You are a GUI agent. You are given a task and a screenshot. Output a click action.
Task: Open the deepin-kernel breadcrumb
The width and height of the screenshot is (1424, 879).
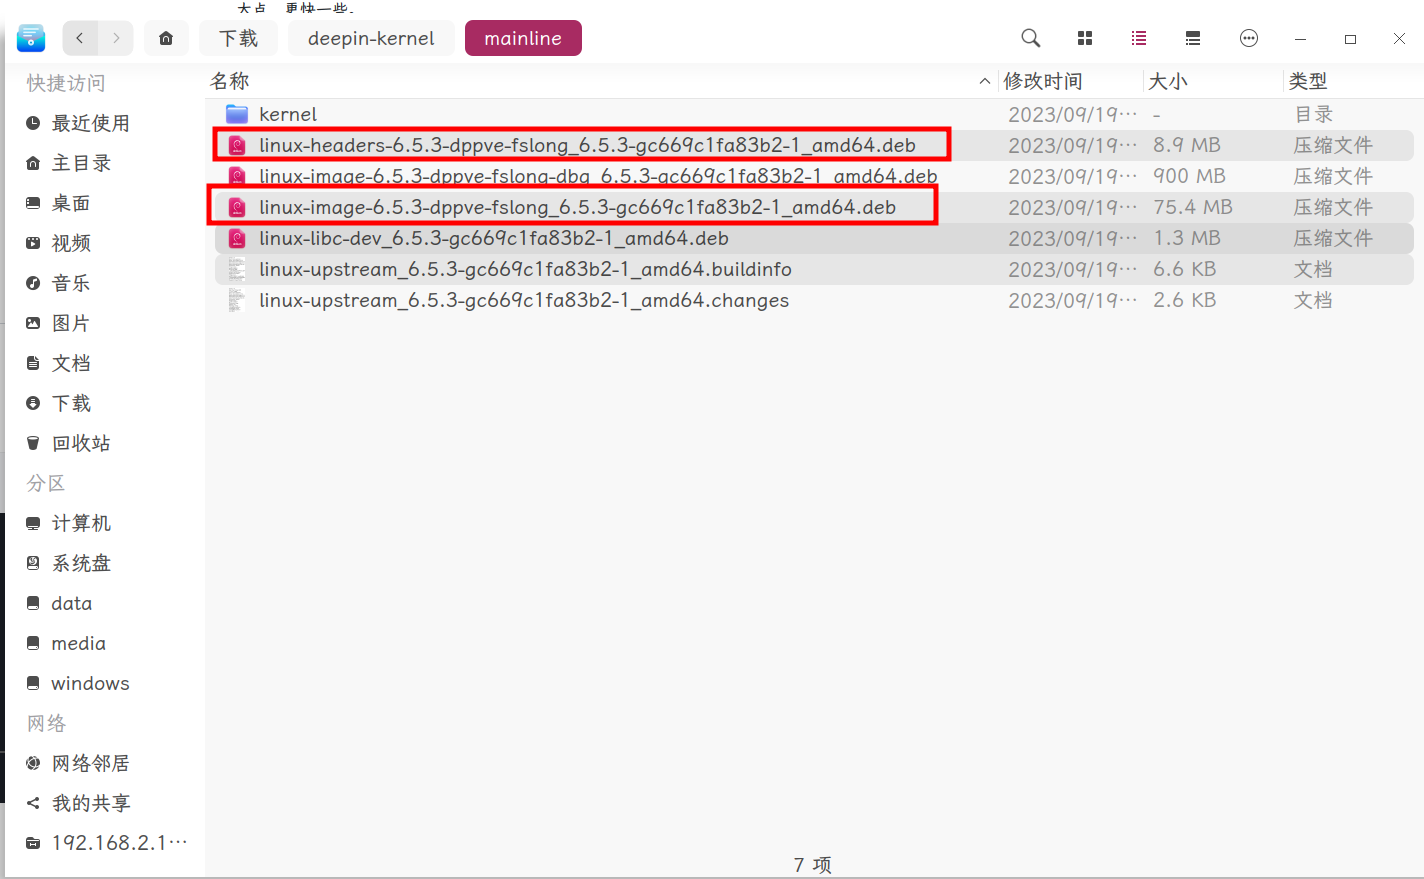tap(371, 38)
